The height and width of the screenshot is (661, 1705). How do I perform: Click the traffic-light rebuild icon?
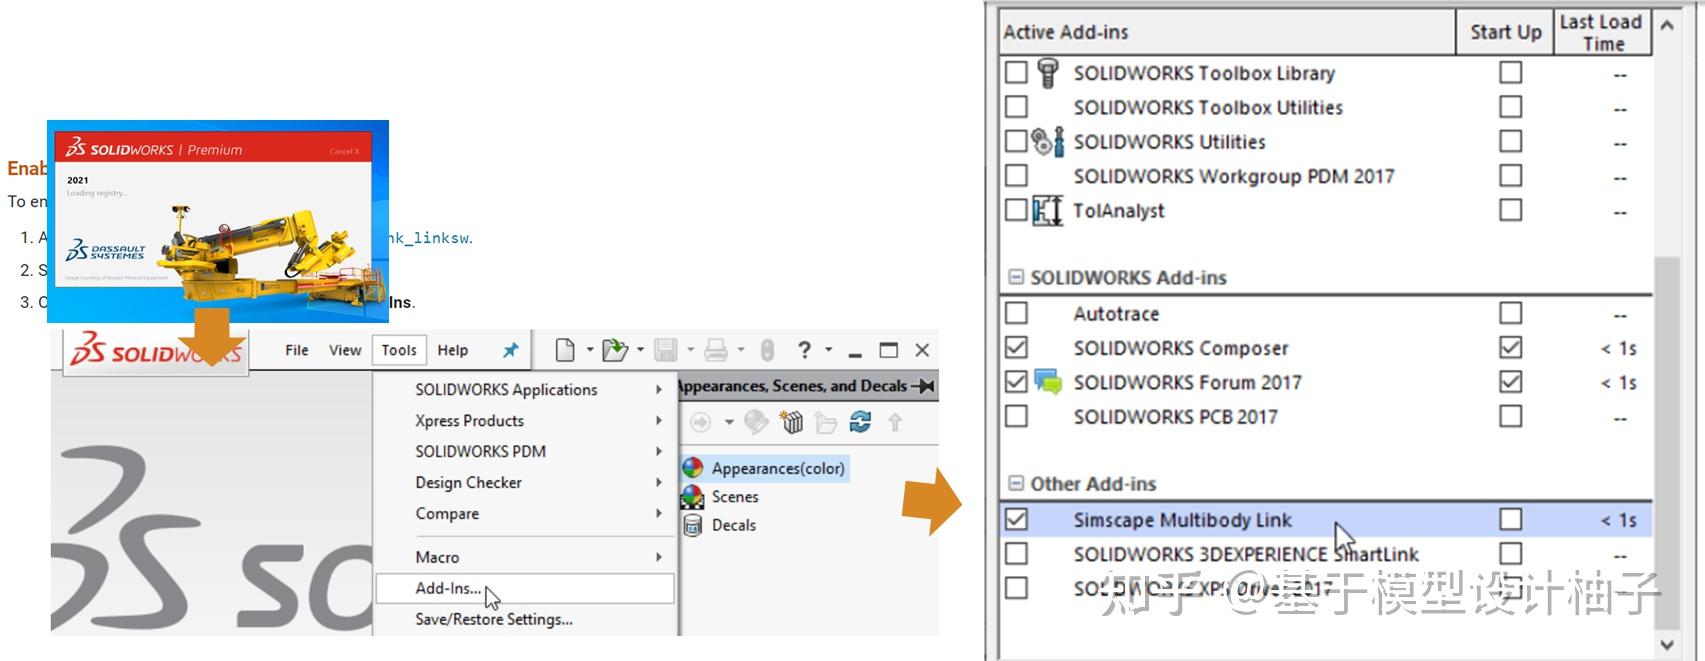(767, 349)
